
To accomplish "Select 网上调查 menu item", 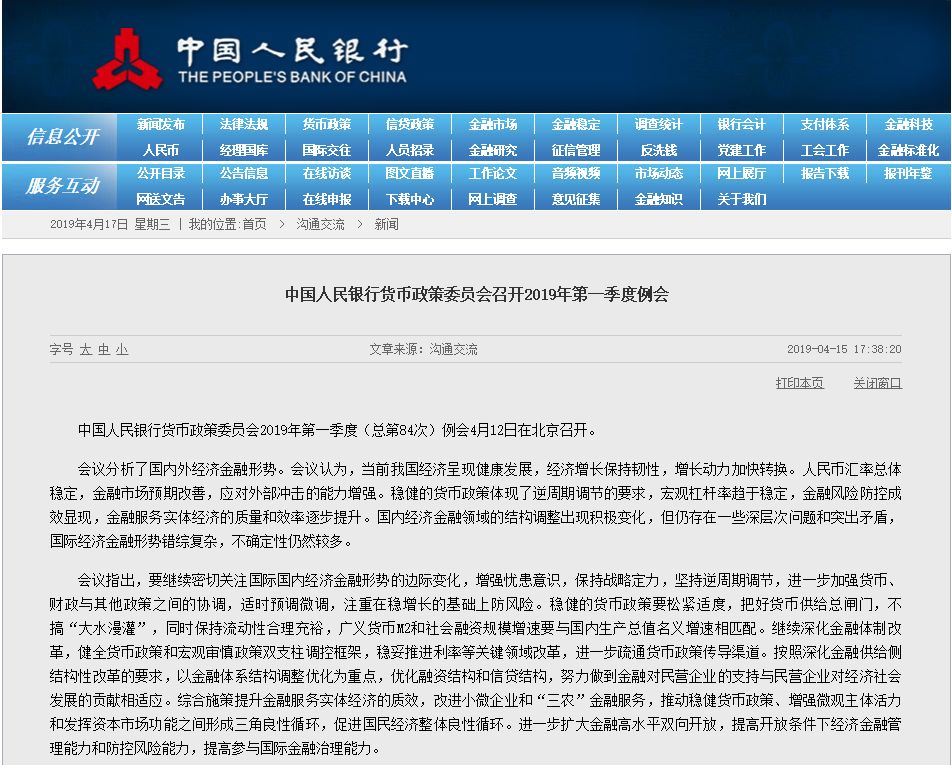I will pyautogui.click(x=493, y=199).
